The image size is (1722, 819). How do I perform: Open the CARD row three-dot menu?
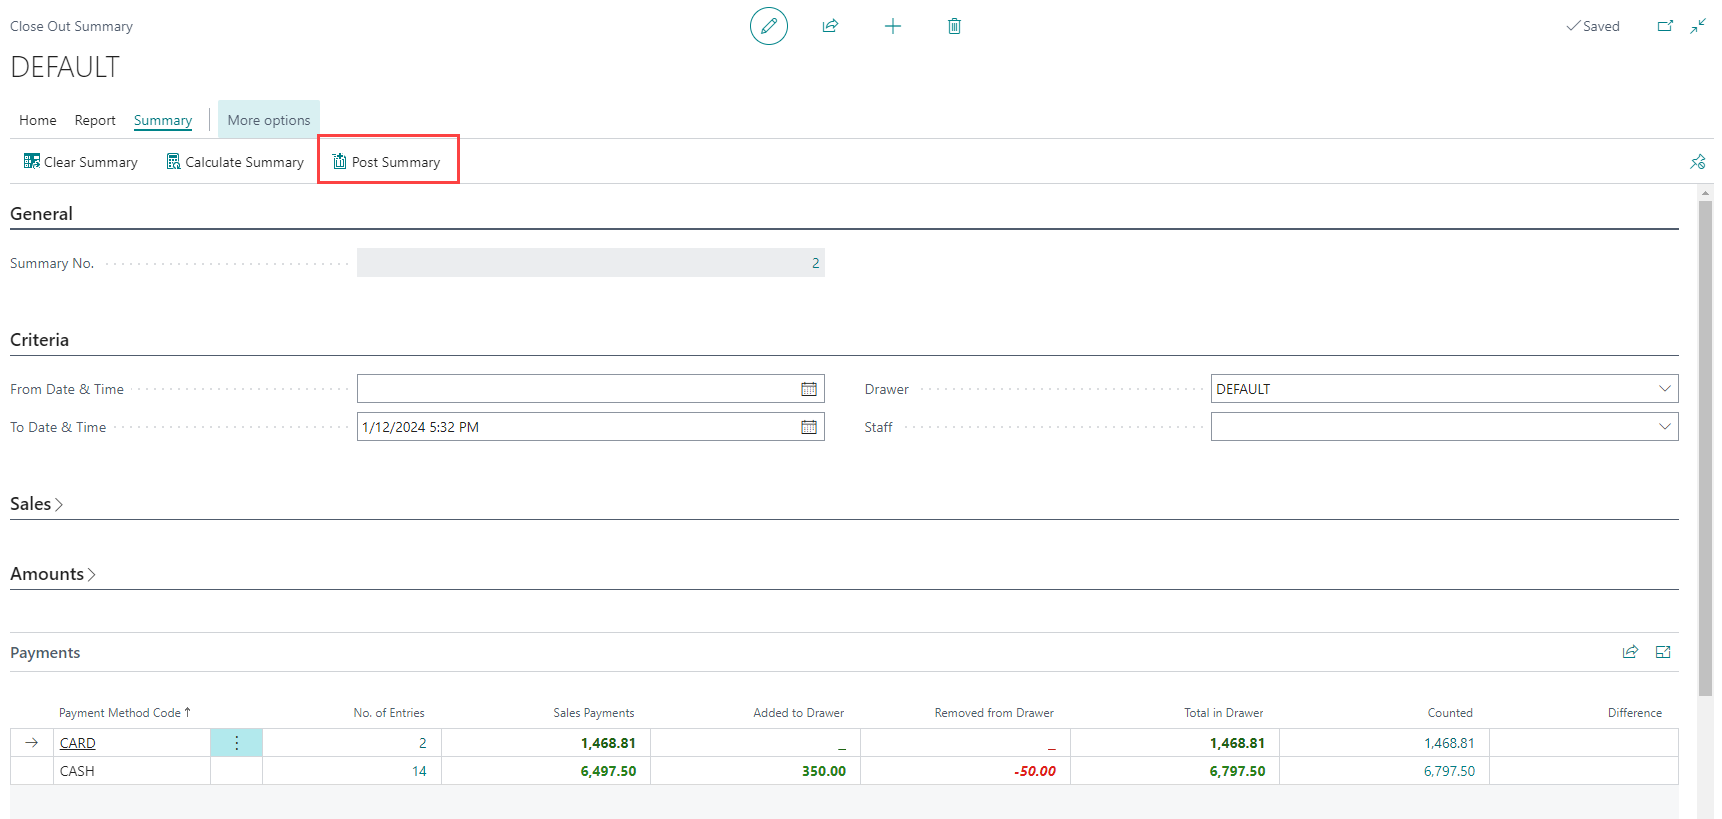click(x=236, y=743)
